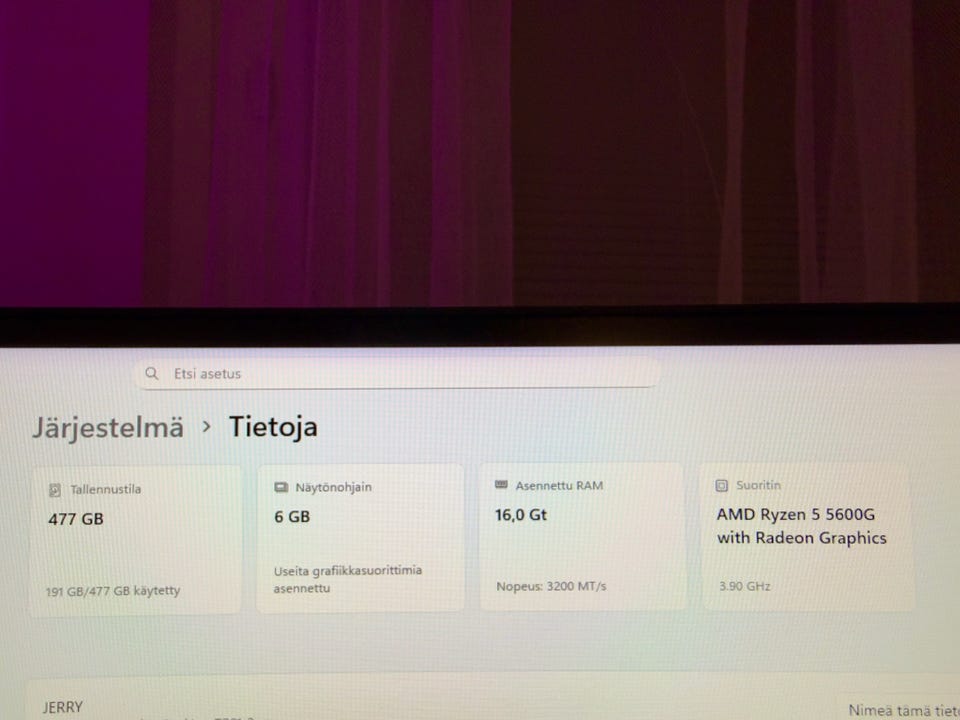The height and width of the screenshot is (720, 960).
Task: Focus the Etsi asetus search field
Action: 397,373
